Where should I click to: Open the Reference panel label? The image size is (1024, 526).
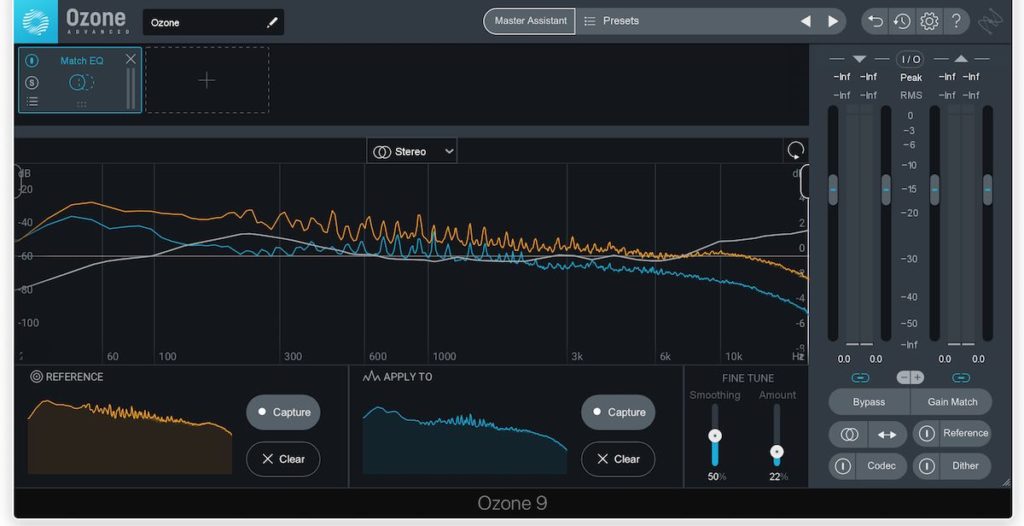[x=965, y=433]
